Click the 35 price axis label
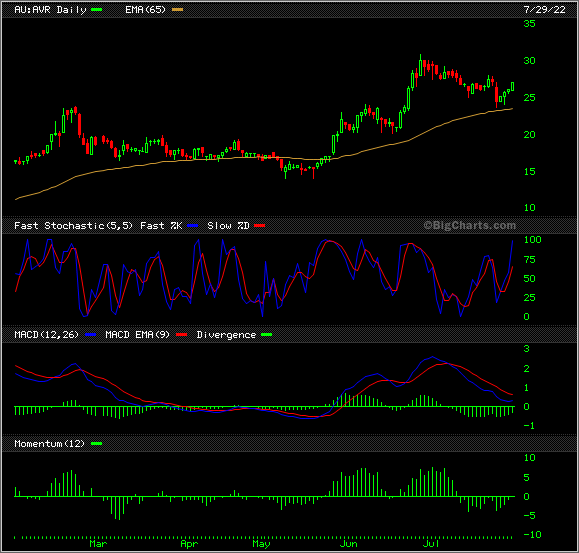 click(x=529, y=24)
